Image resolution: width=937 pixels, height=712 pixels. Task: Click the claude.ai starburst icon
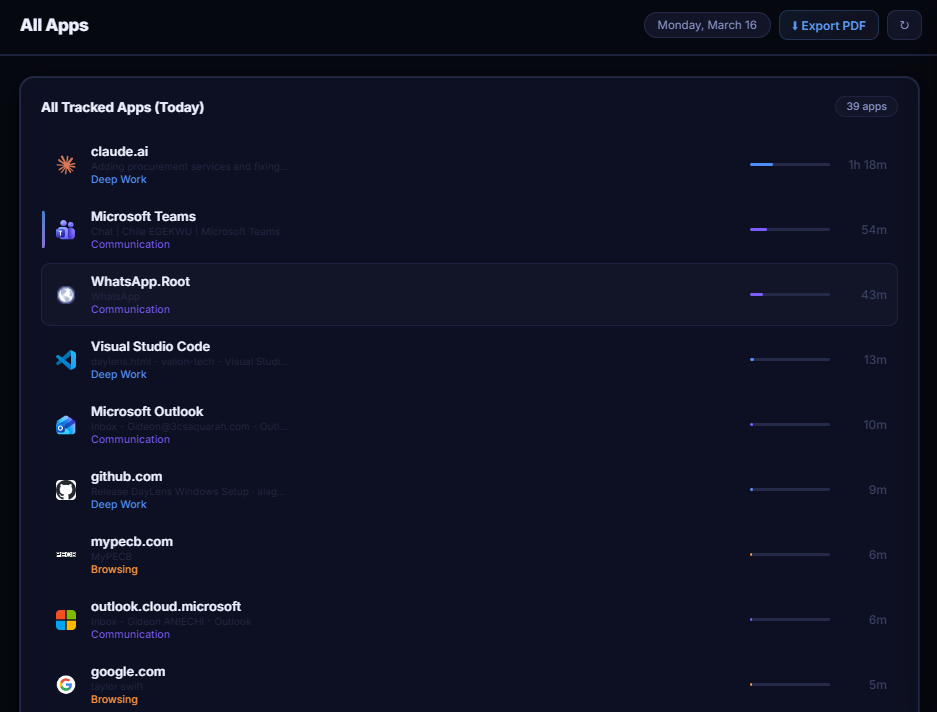[66, 164]
